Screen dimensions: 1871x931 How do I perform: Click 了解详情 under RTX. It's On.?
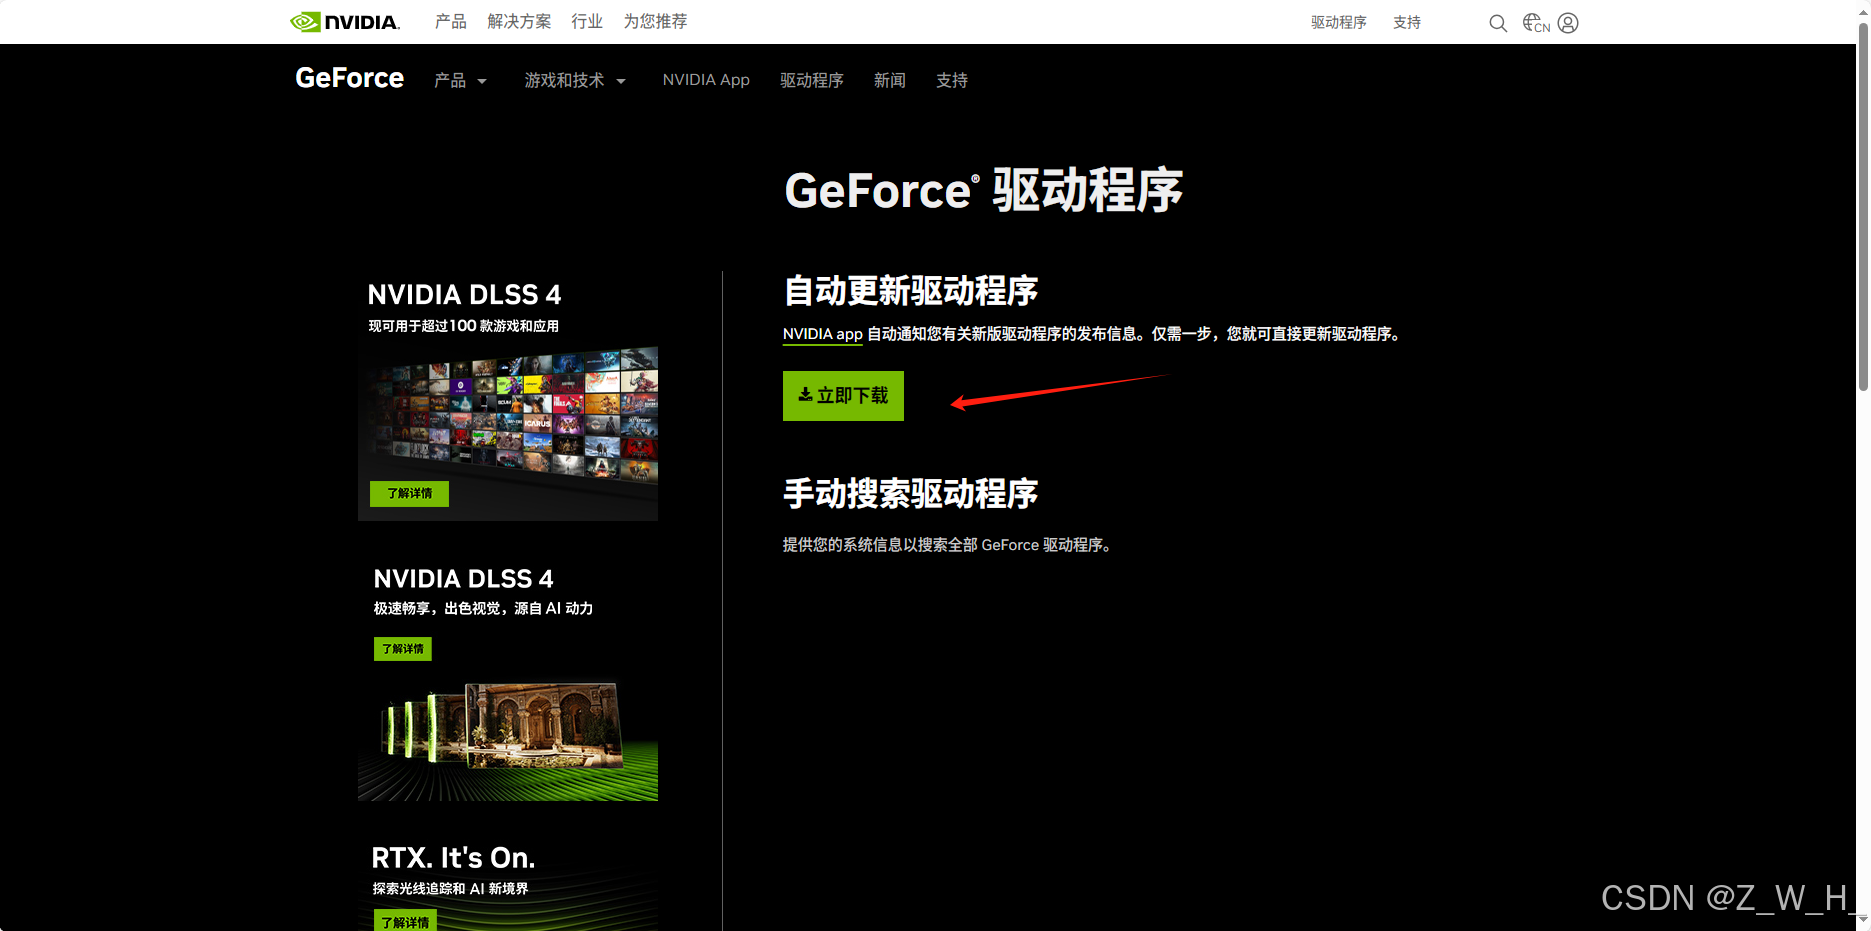(405, 921)
